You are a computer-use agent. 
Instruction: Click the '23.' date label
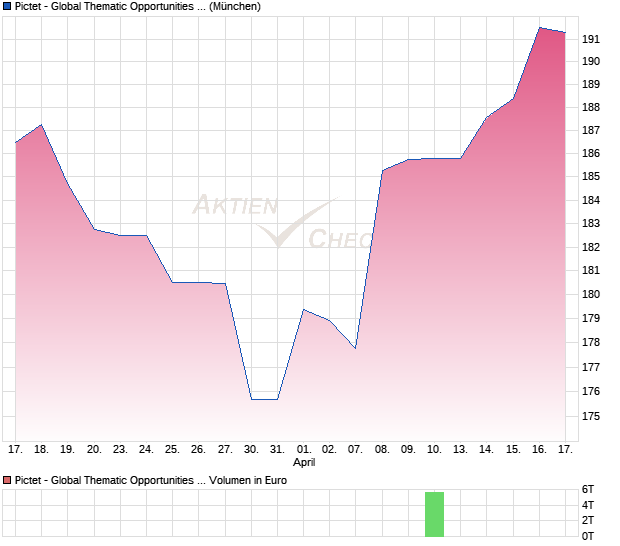click(120, 450)
